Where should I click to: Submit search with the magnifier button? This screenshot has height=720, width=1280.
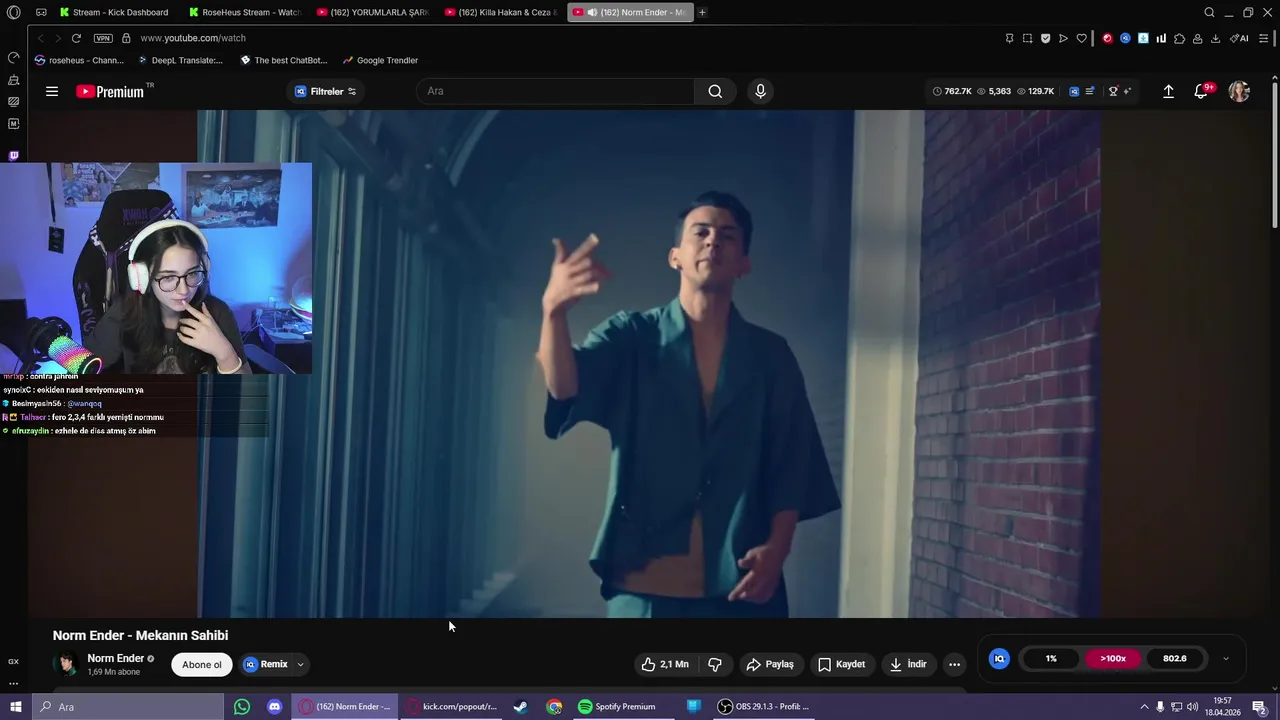coord(715,91)
